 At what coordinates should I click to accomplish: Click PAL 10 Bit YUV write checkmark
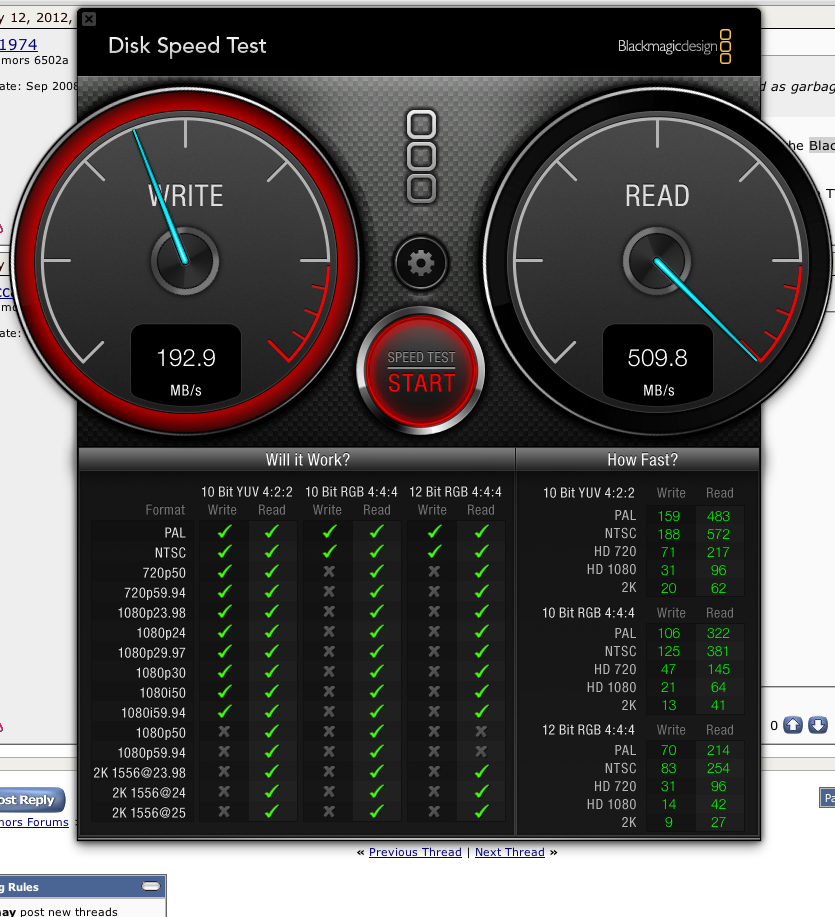[x=225, y=532]
